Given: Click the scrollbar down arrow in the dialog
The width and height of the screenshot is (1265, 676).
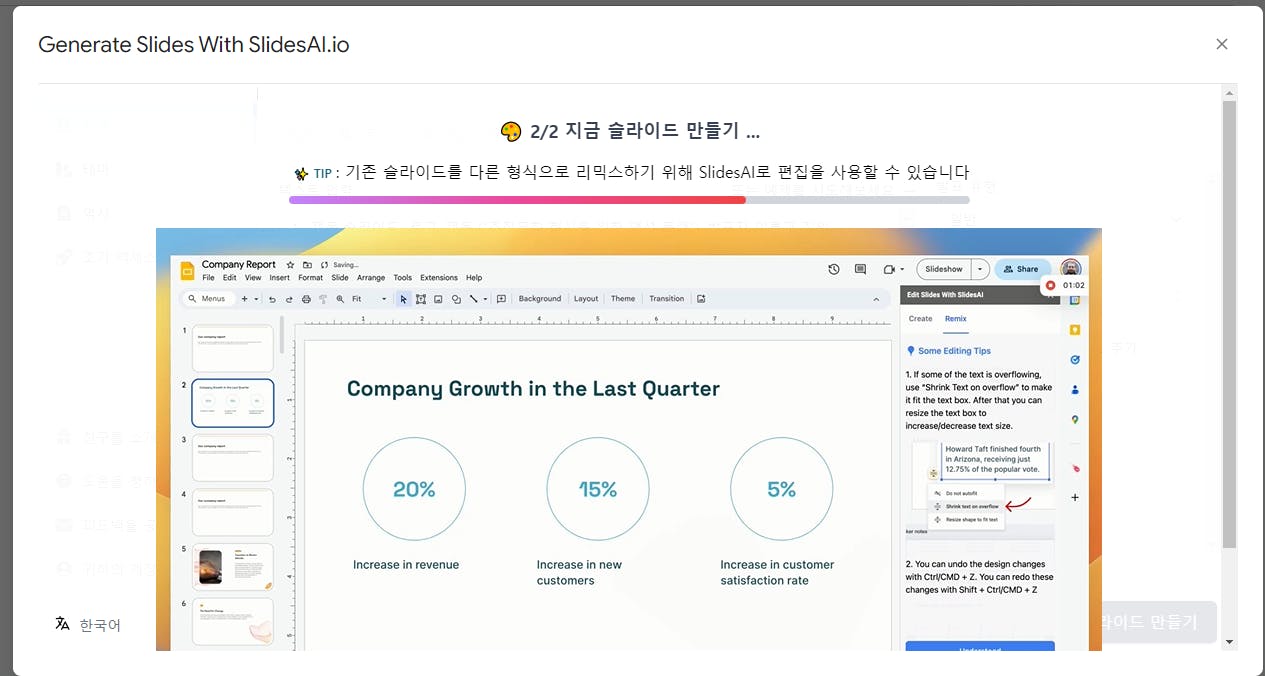Looking at the screenshot, I should (1229, 642).
